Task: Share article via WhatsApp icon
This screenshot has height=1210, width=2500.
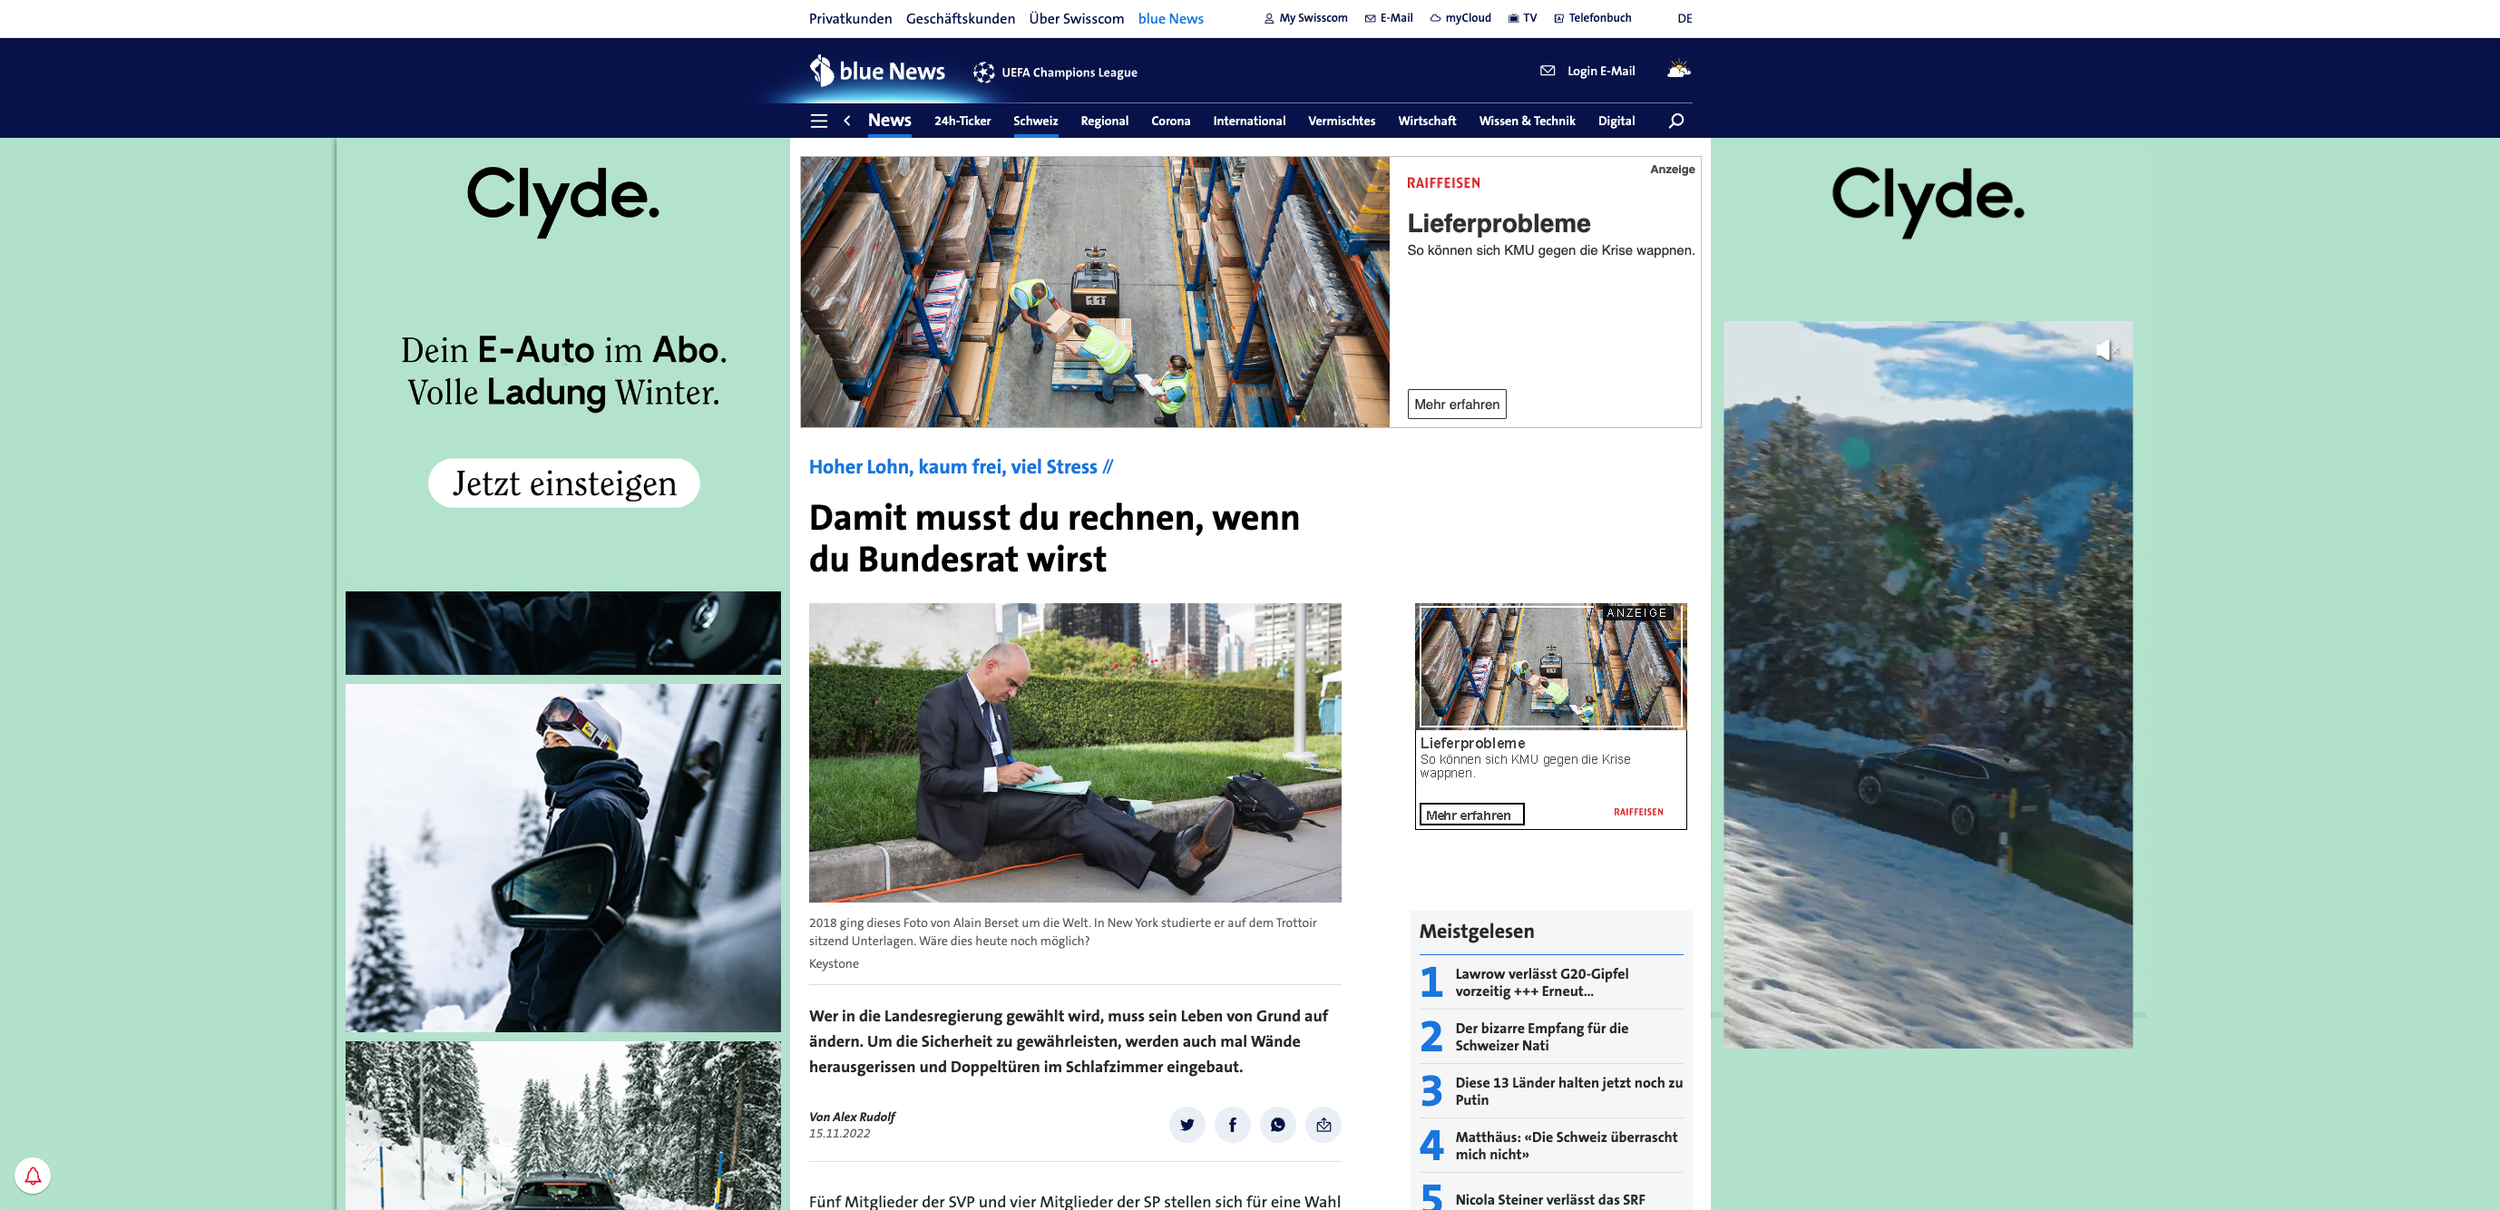Action: (x=1277, y=1125)
